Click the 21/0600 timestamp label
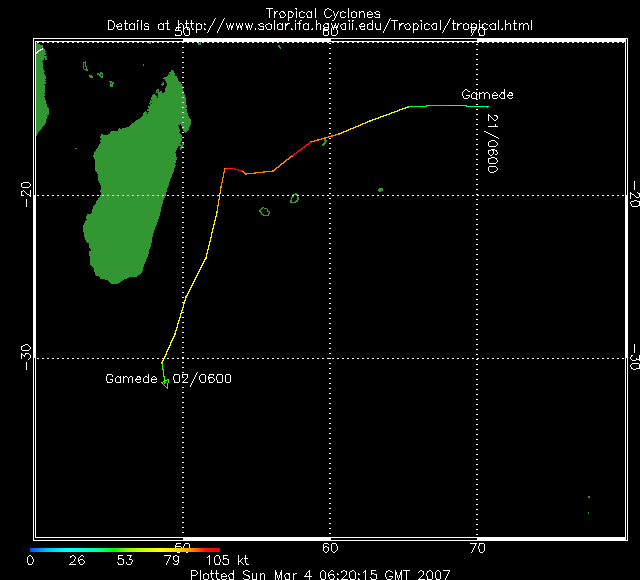The image size is (640, 580). coord(492,143)
